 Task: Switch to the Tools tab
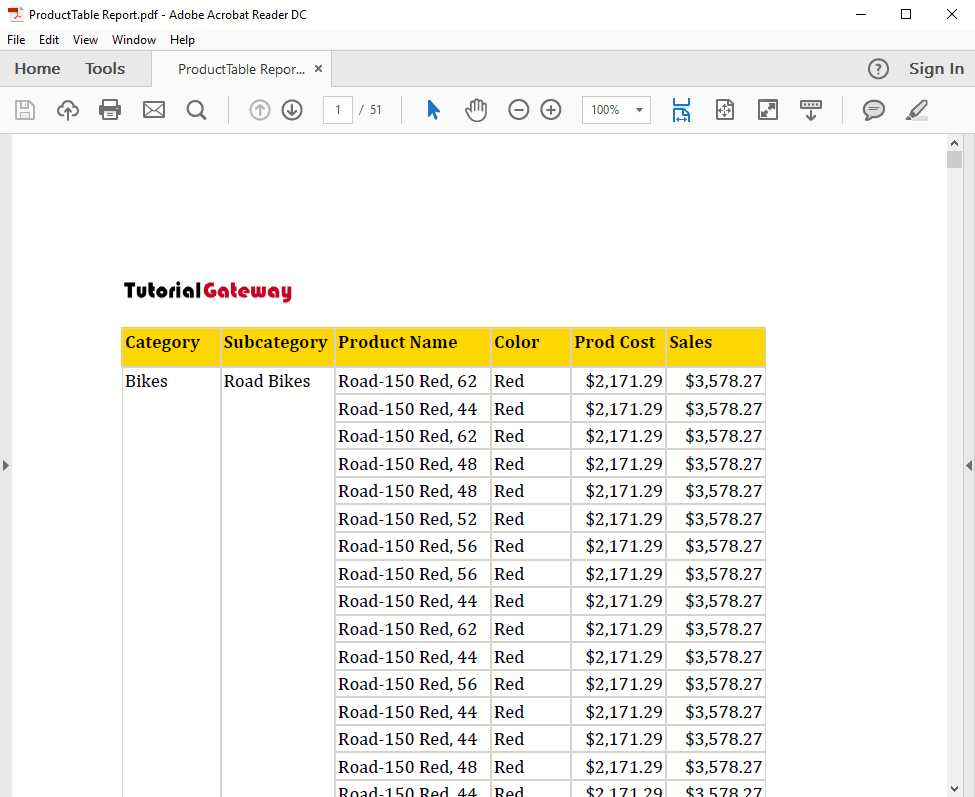pos(105,68)
